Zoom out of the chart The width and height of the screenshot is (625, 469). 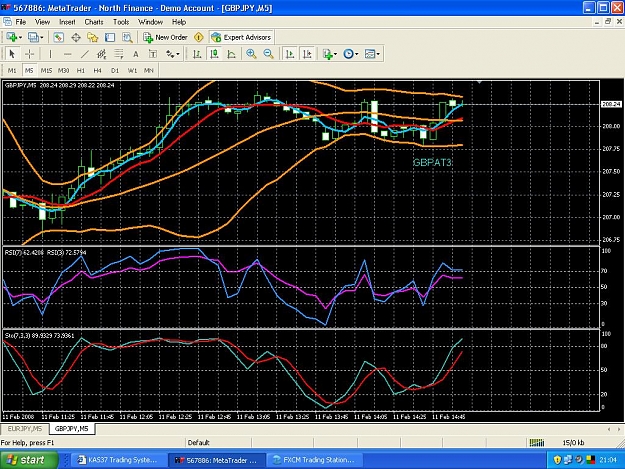click(x=269, y=54)
